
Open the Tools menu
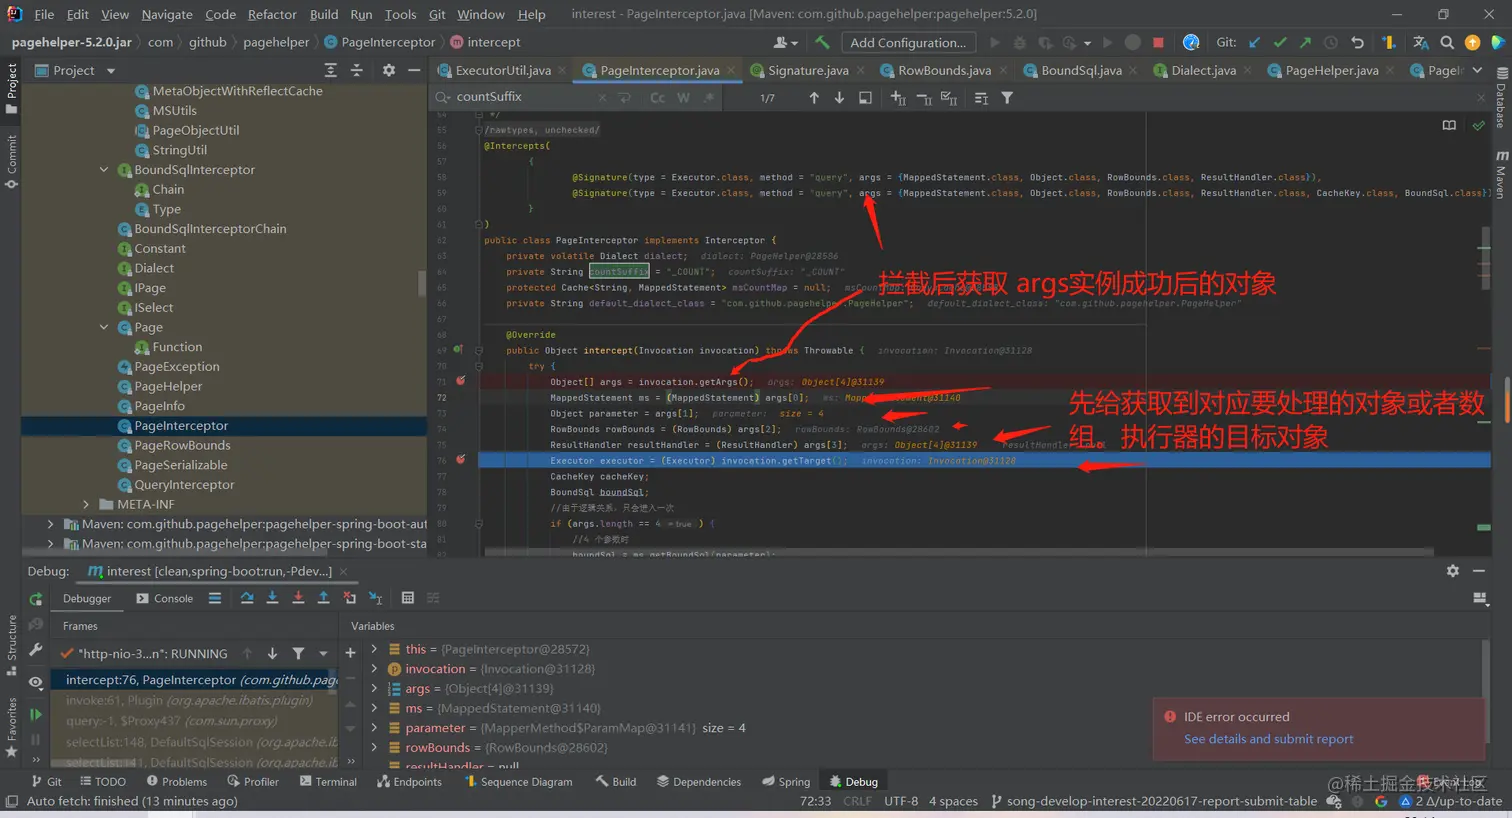tap(400, 14)
